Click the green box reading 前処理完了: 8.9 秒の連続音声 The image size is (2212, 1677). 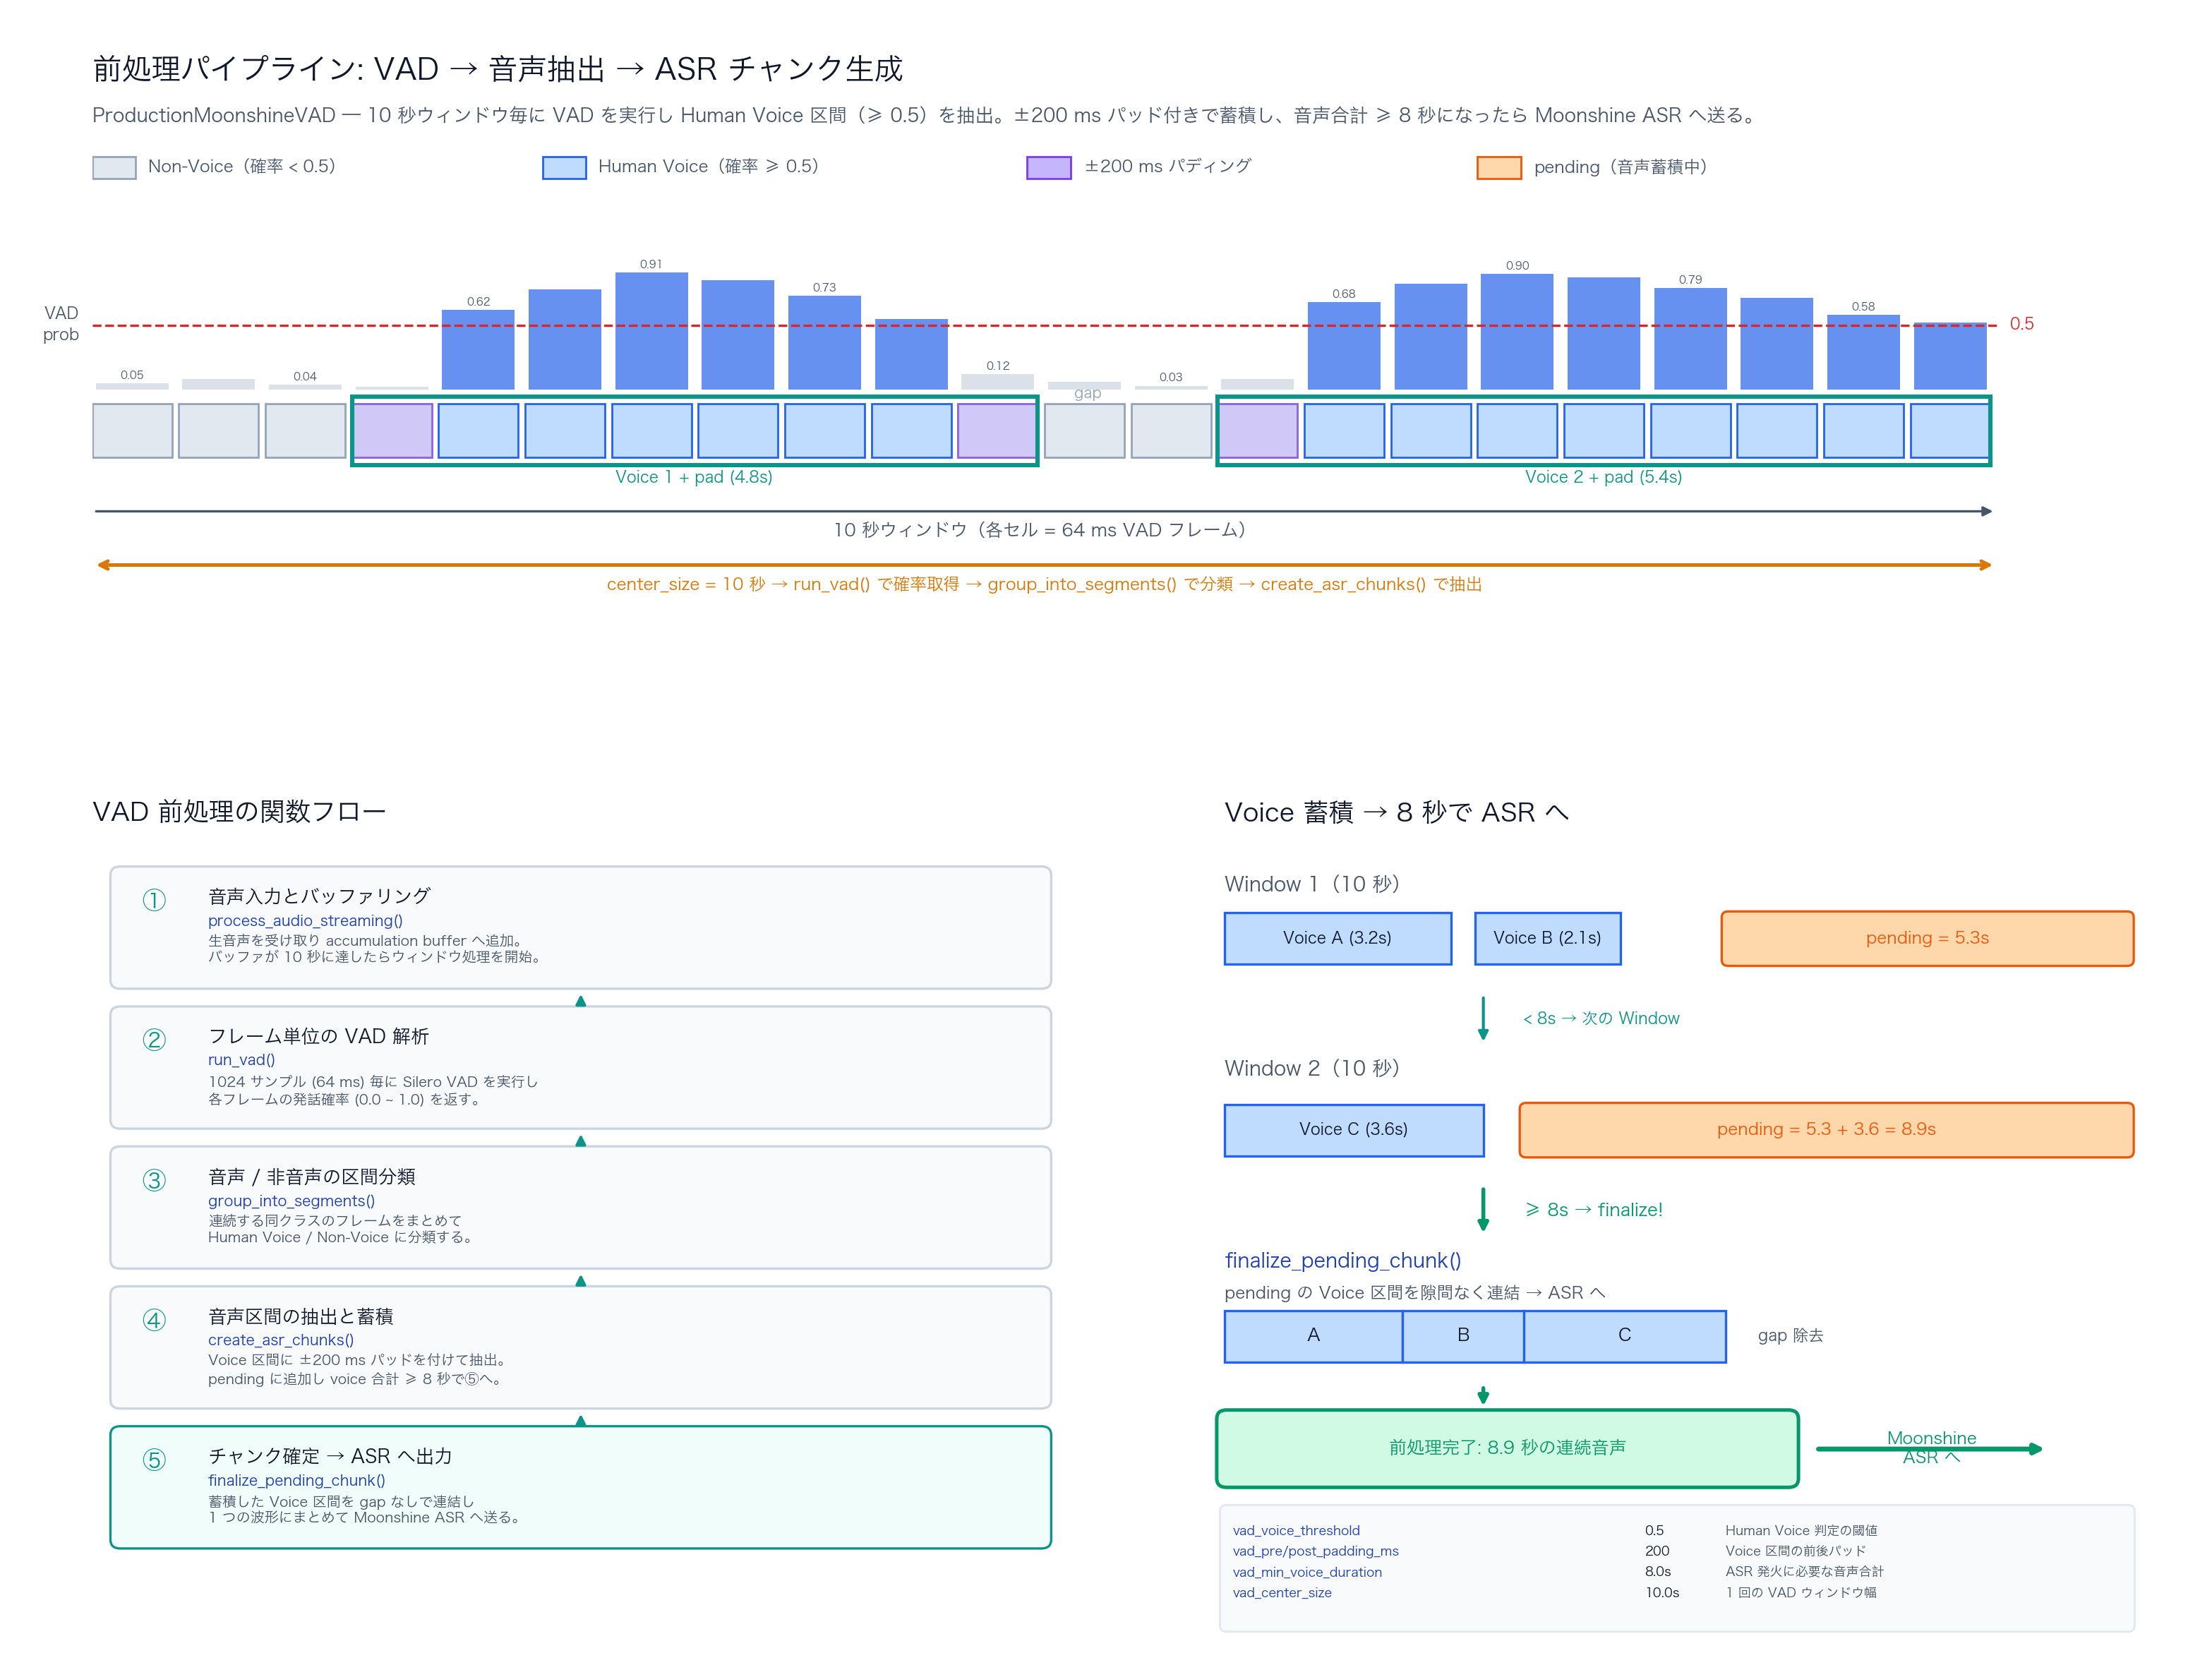(1507, 1448)
